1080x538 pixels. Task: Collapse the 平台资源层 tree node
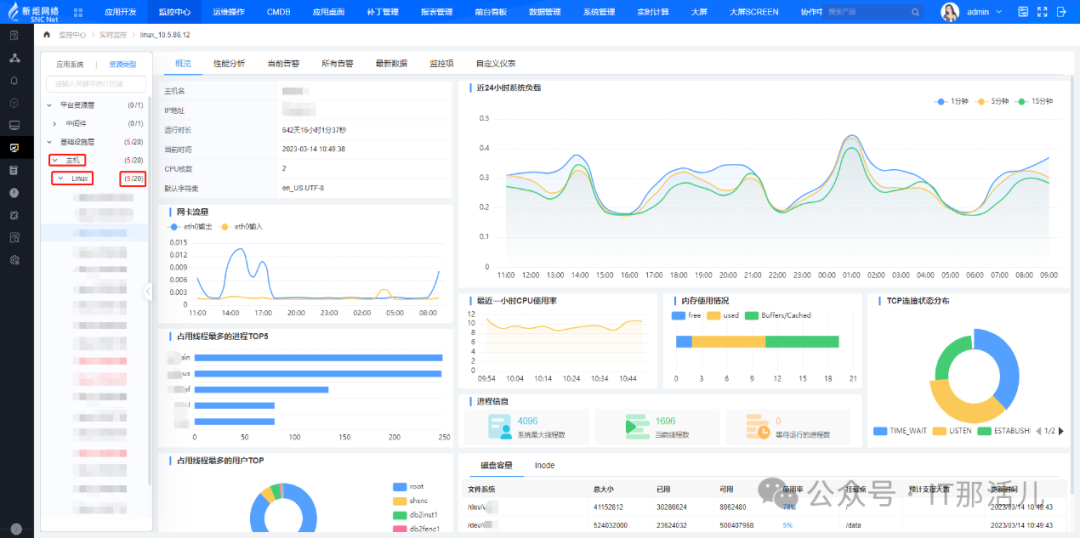pos(49,105)
